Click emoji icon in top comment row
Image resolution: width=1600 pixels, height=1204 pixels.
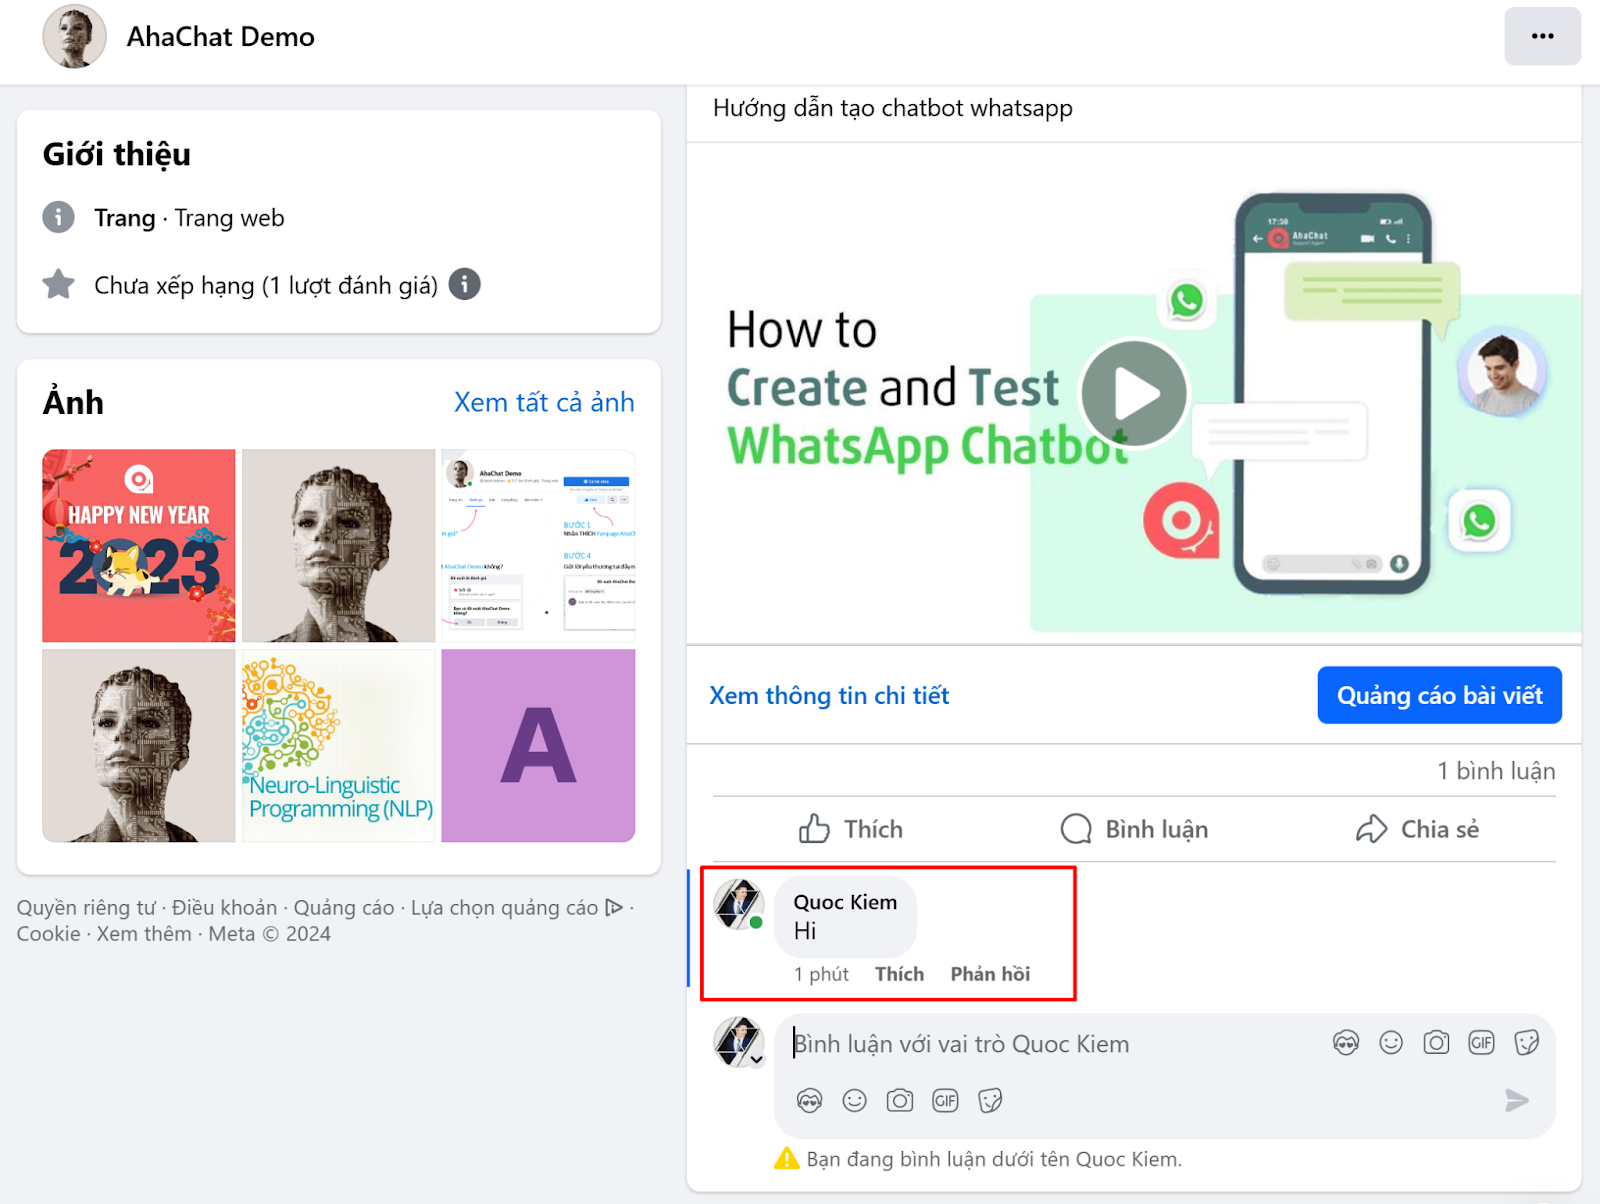pyautogui.click(x=1391, y=1043)
